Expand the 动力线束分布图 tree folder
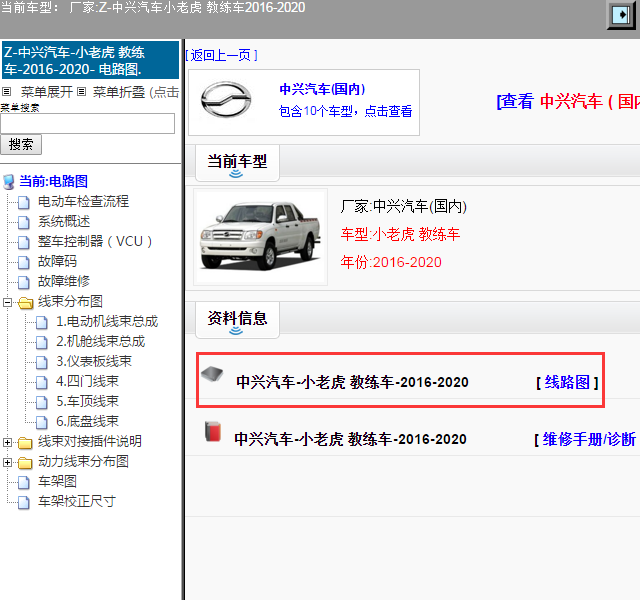The height and width of the screenshot is (600, 640). (7, 462)
